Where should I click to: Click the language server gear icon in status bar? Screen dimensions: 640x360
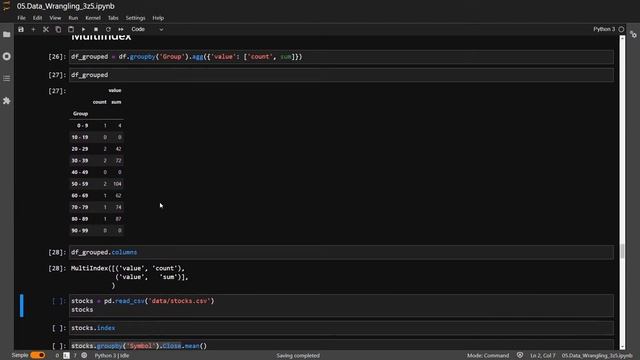(x=84, y=356)
